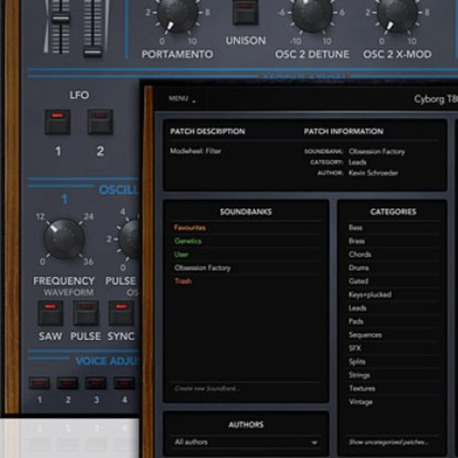Open the MENU dropdown in the patch browser

[x=182, y=99]
